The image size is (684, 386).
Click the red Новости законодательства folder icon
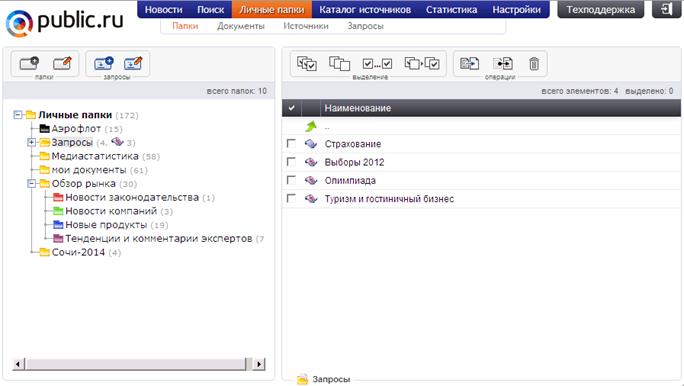58,197
